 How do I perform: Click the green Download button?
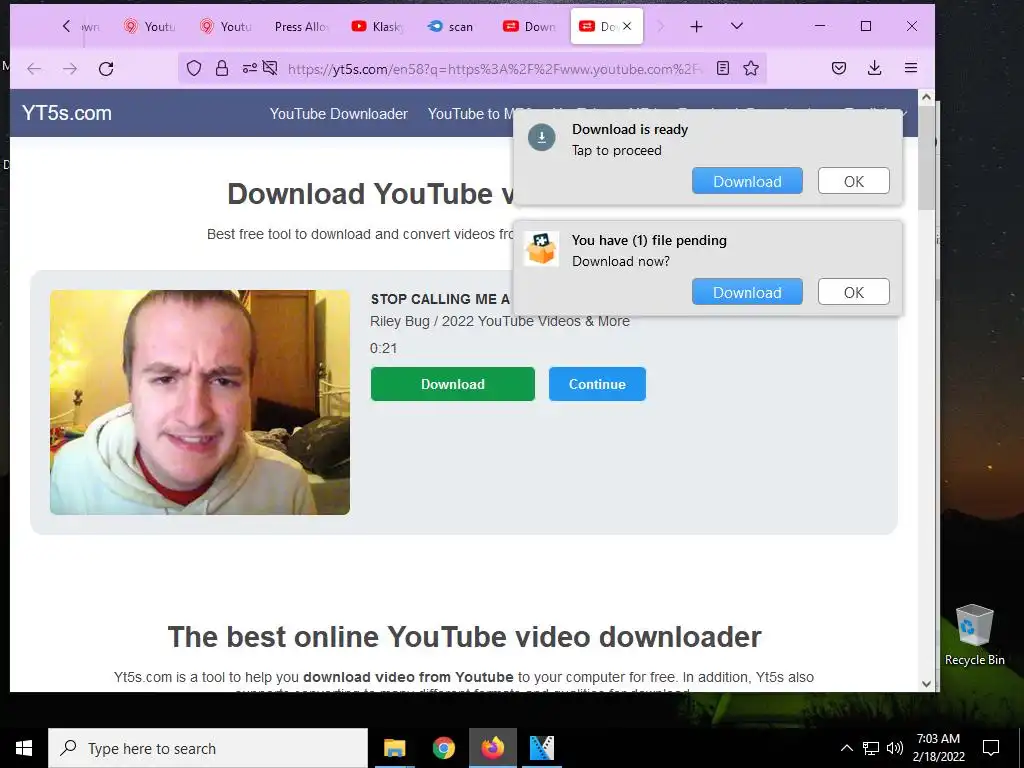pyautogui.click(x=453, y=384)
